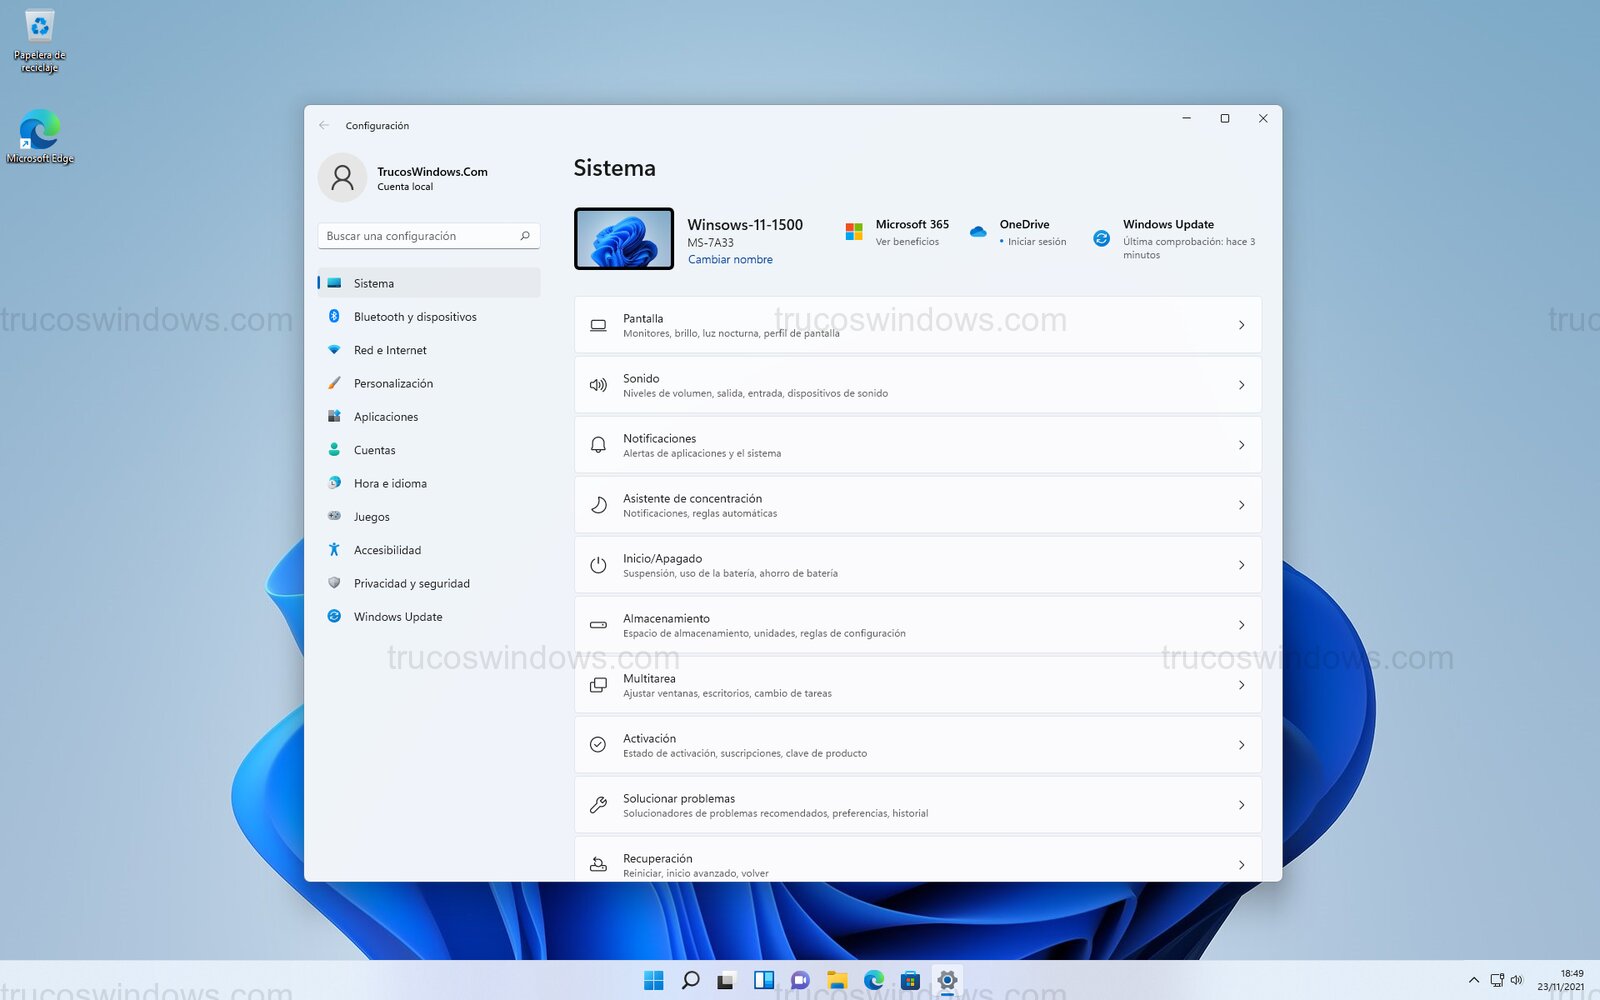
Task: Click Iniciar sesión under OneDrive
Action: (x=1035, y=241)
